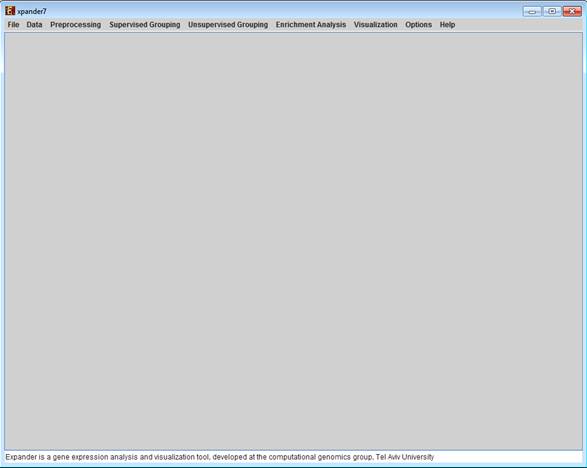Click the Expander app icon in title bar
This screenshot has width=587, height=468.
10,11
